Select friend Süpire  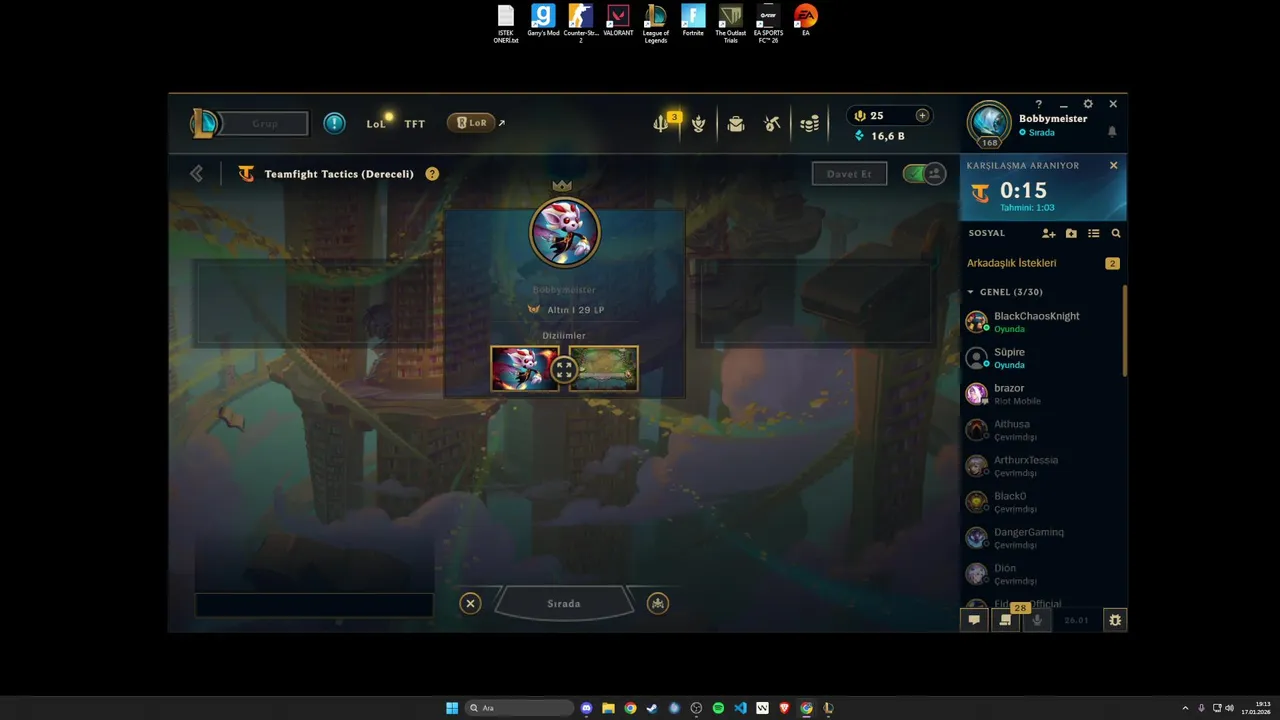click(1041, 358)
